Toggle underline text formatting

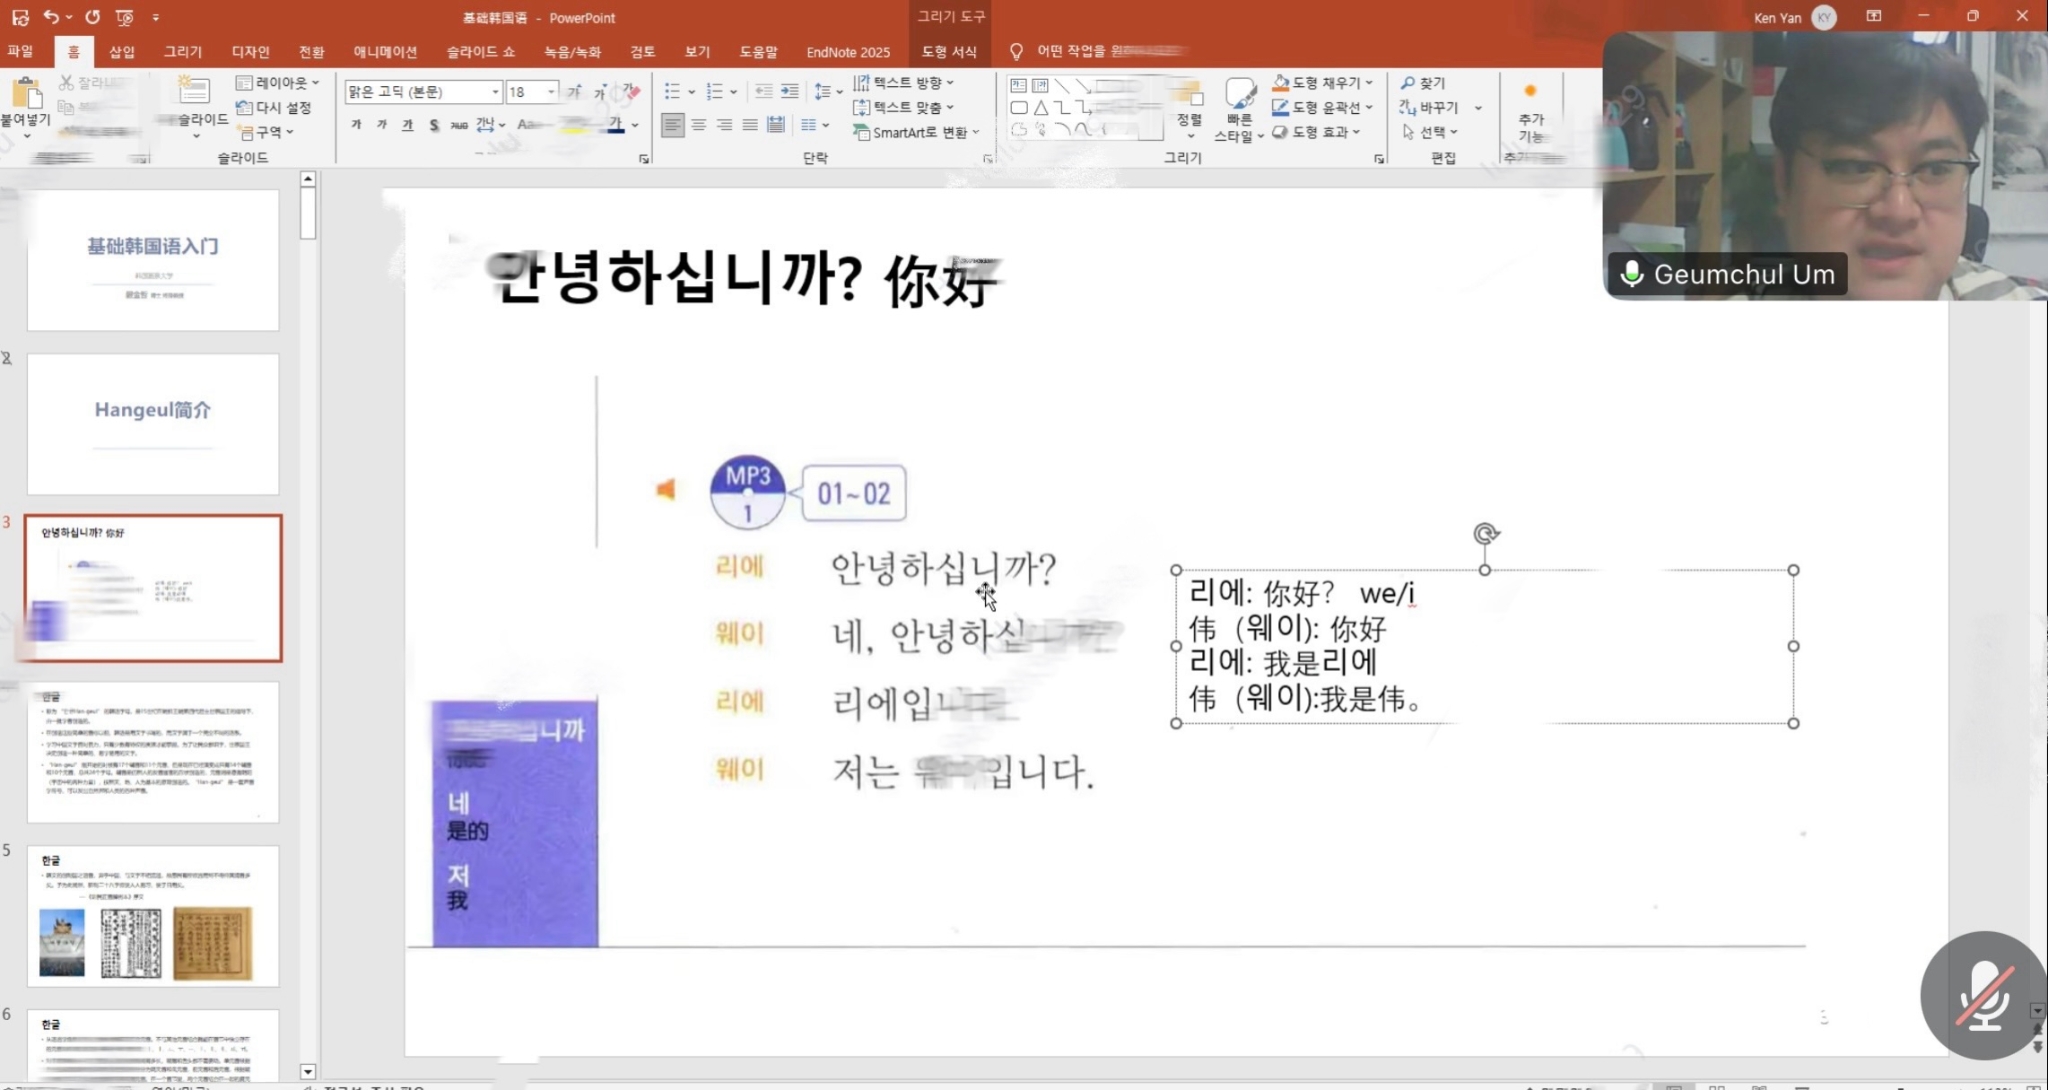(x=407, y=125)
